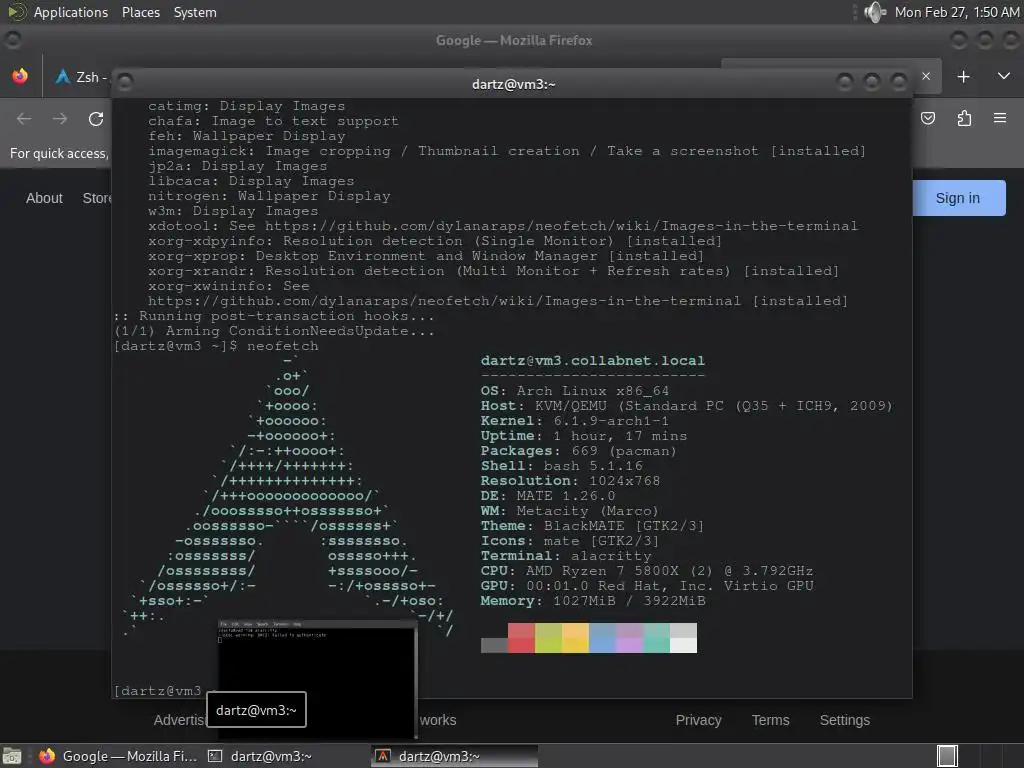This screenshot has width=1024, height=768.
Task: Reload the page in Firefox
Action: click(96, 118)
